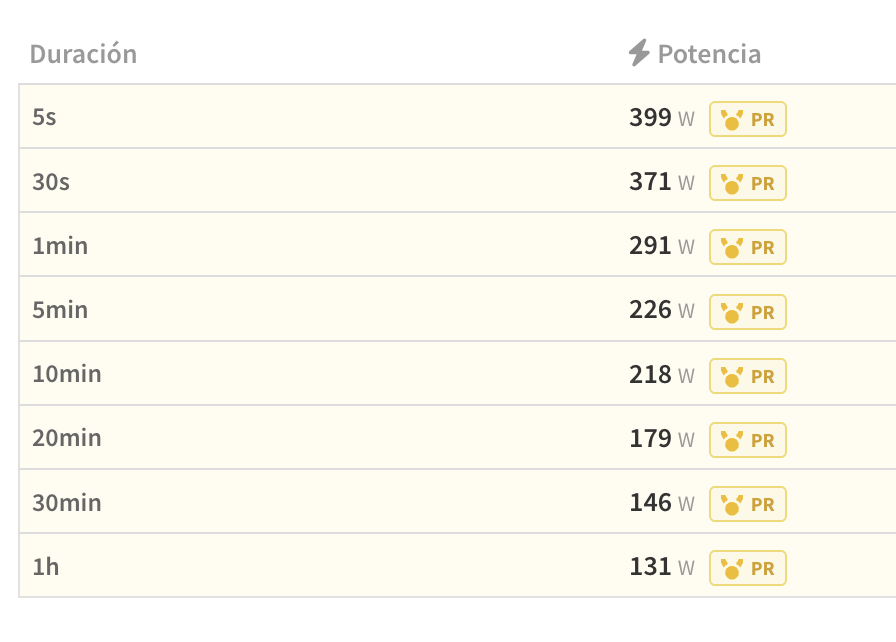This screenshot has width=896, height=642.
Task: Select the 179 W power value
Action: click(651, 438)
